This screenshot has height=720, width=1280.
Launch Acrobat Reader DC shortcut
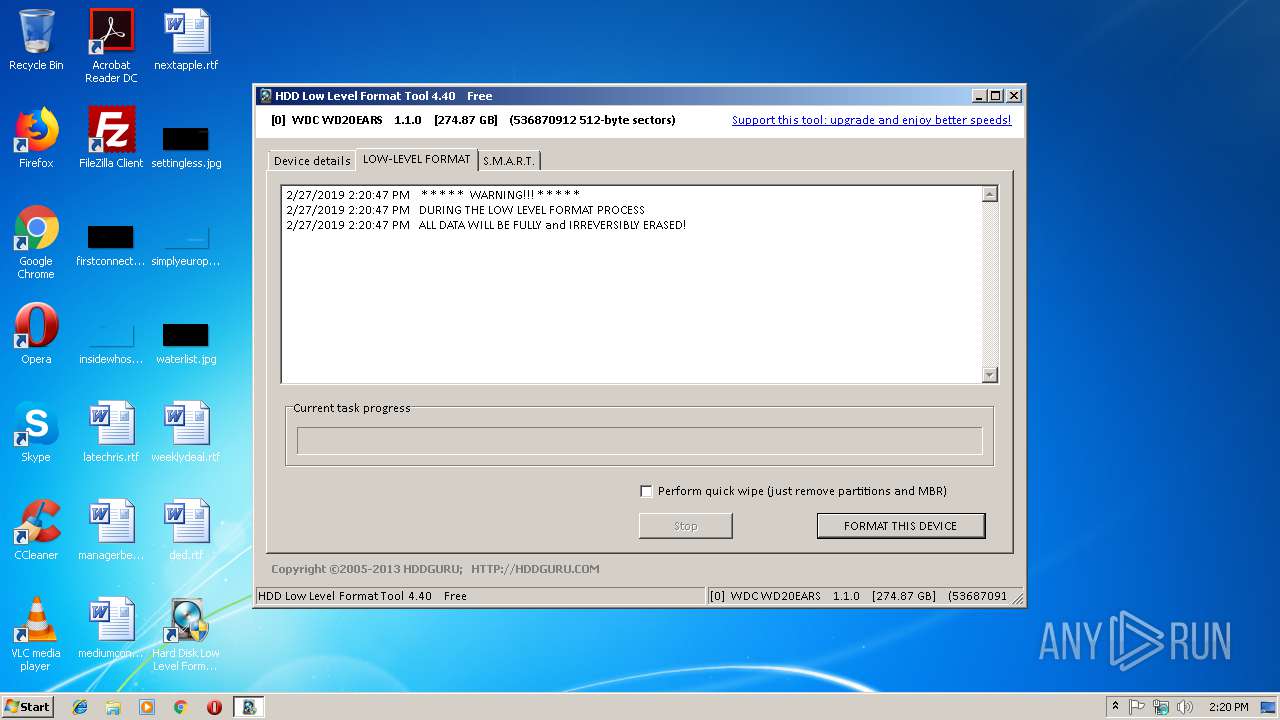coord(111,46)
